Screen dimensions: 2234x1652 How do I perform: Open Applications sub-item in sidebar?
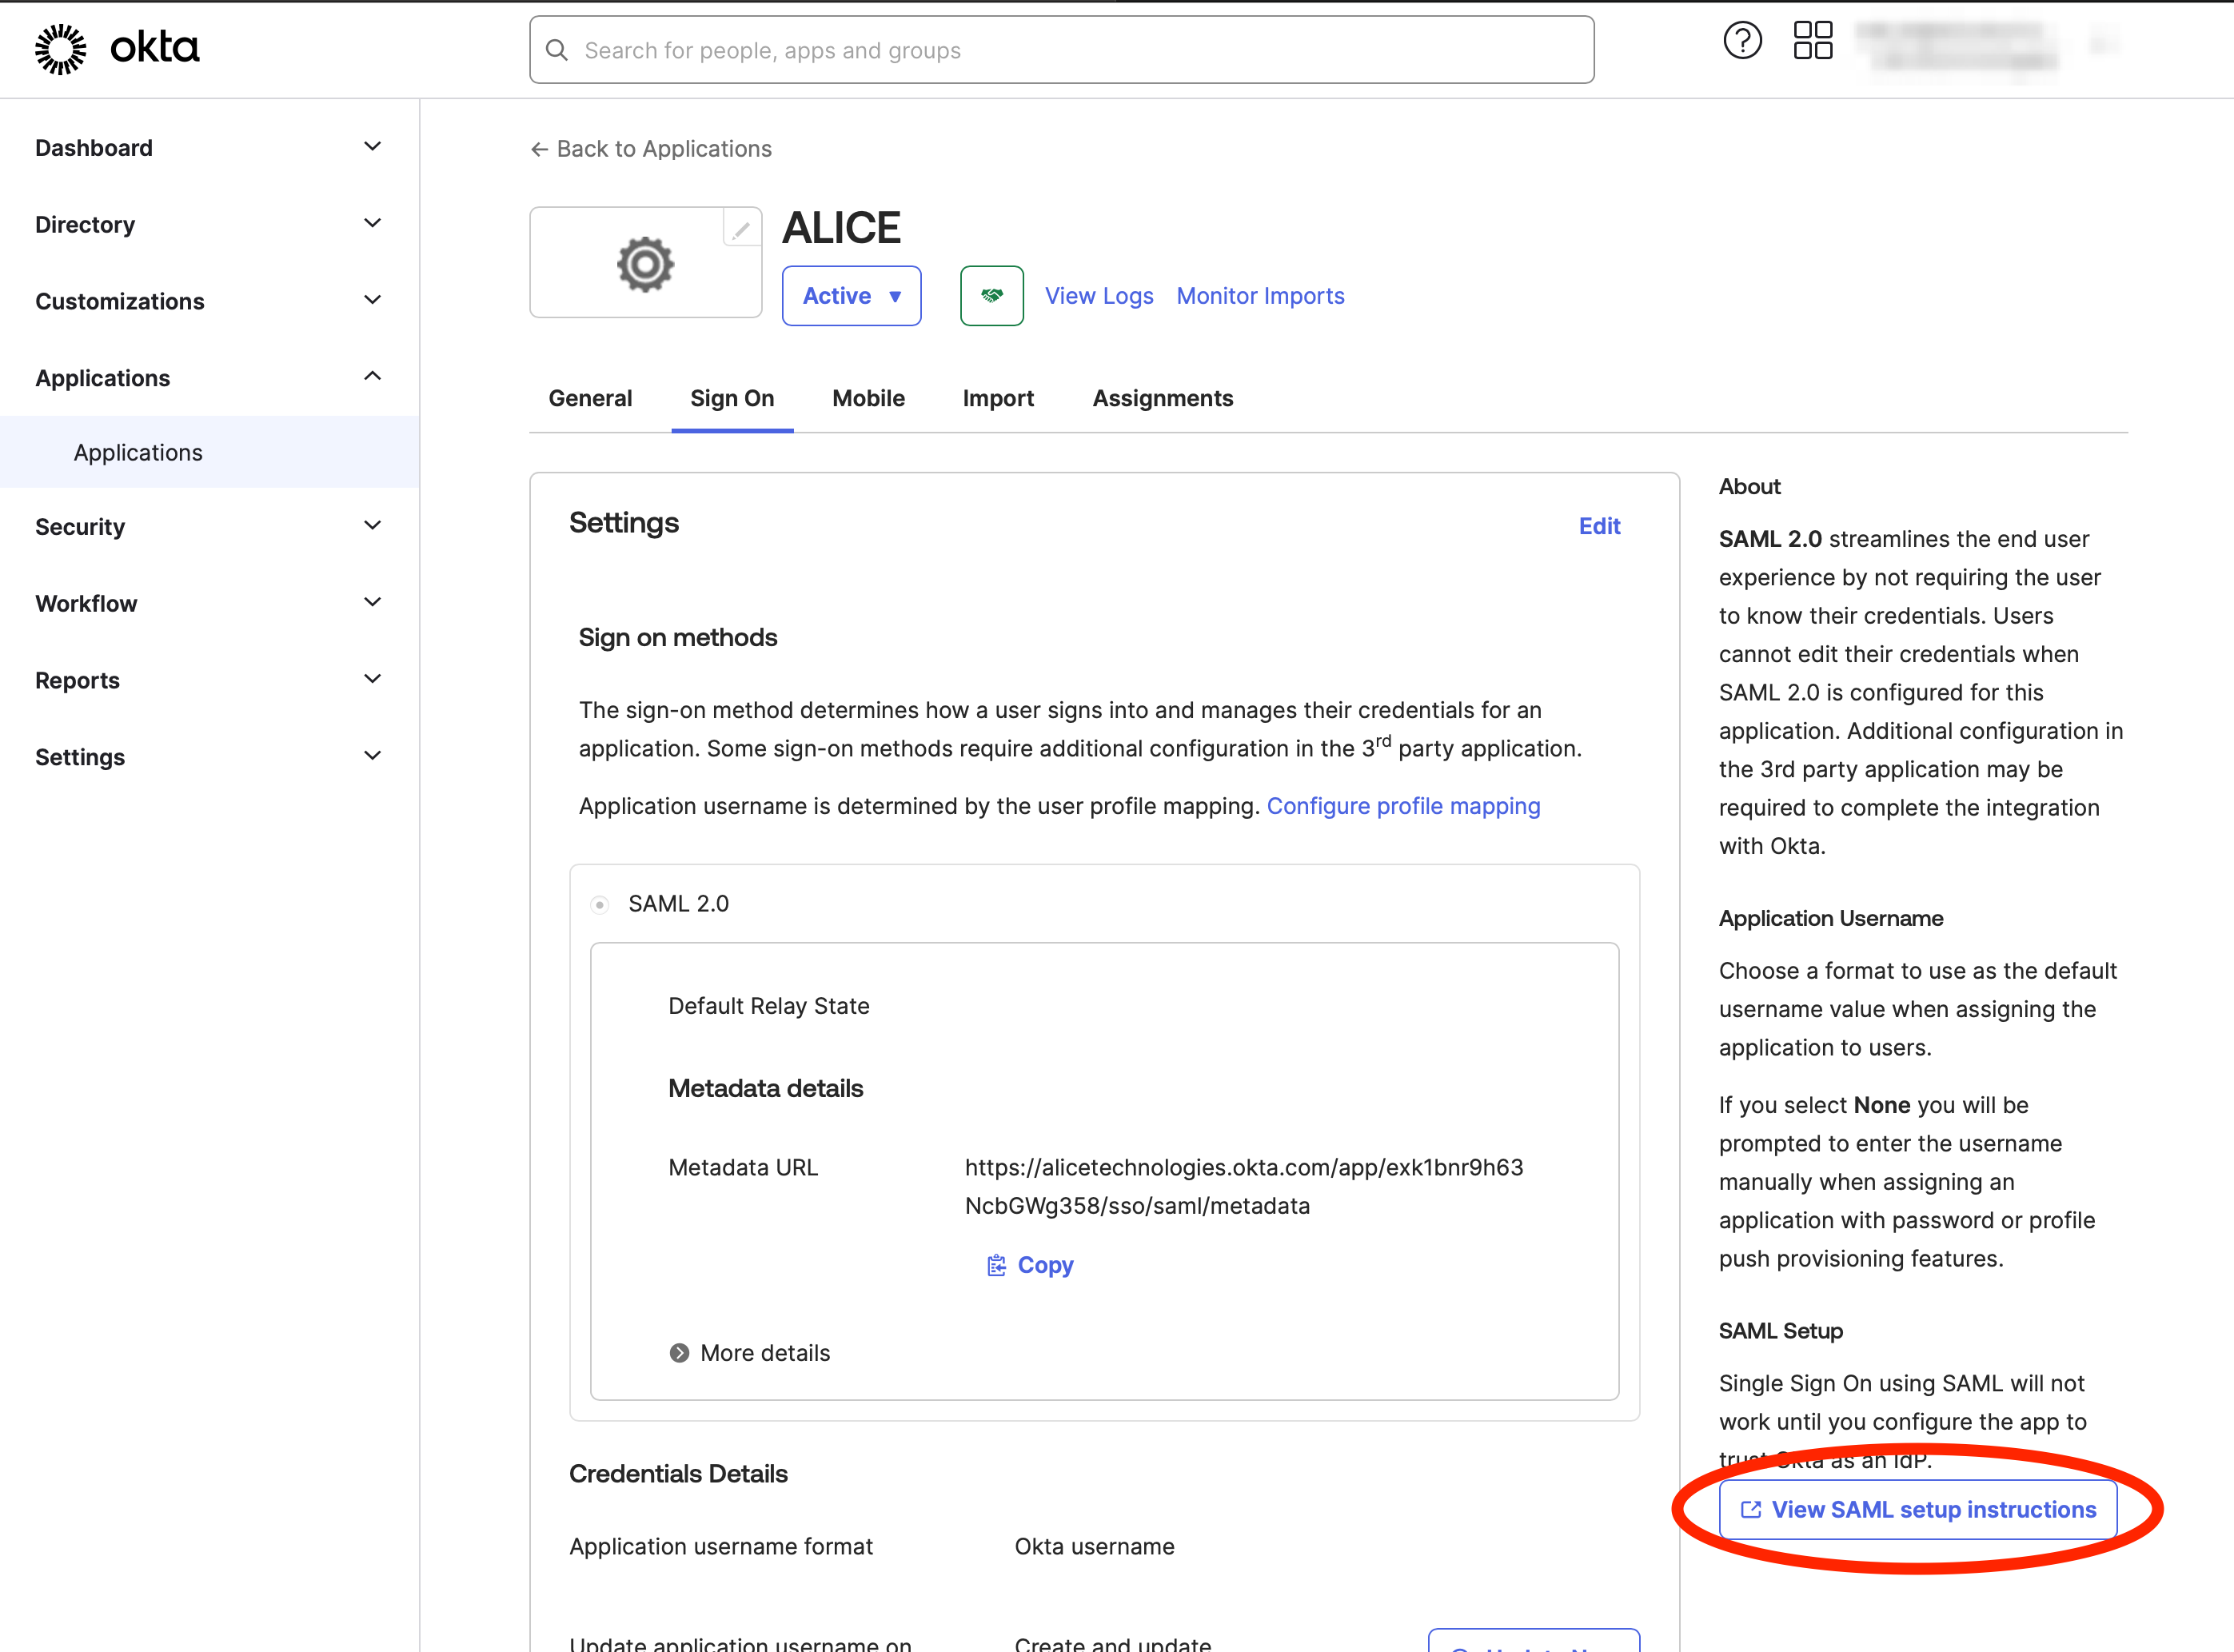click(210, 452)
